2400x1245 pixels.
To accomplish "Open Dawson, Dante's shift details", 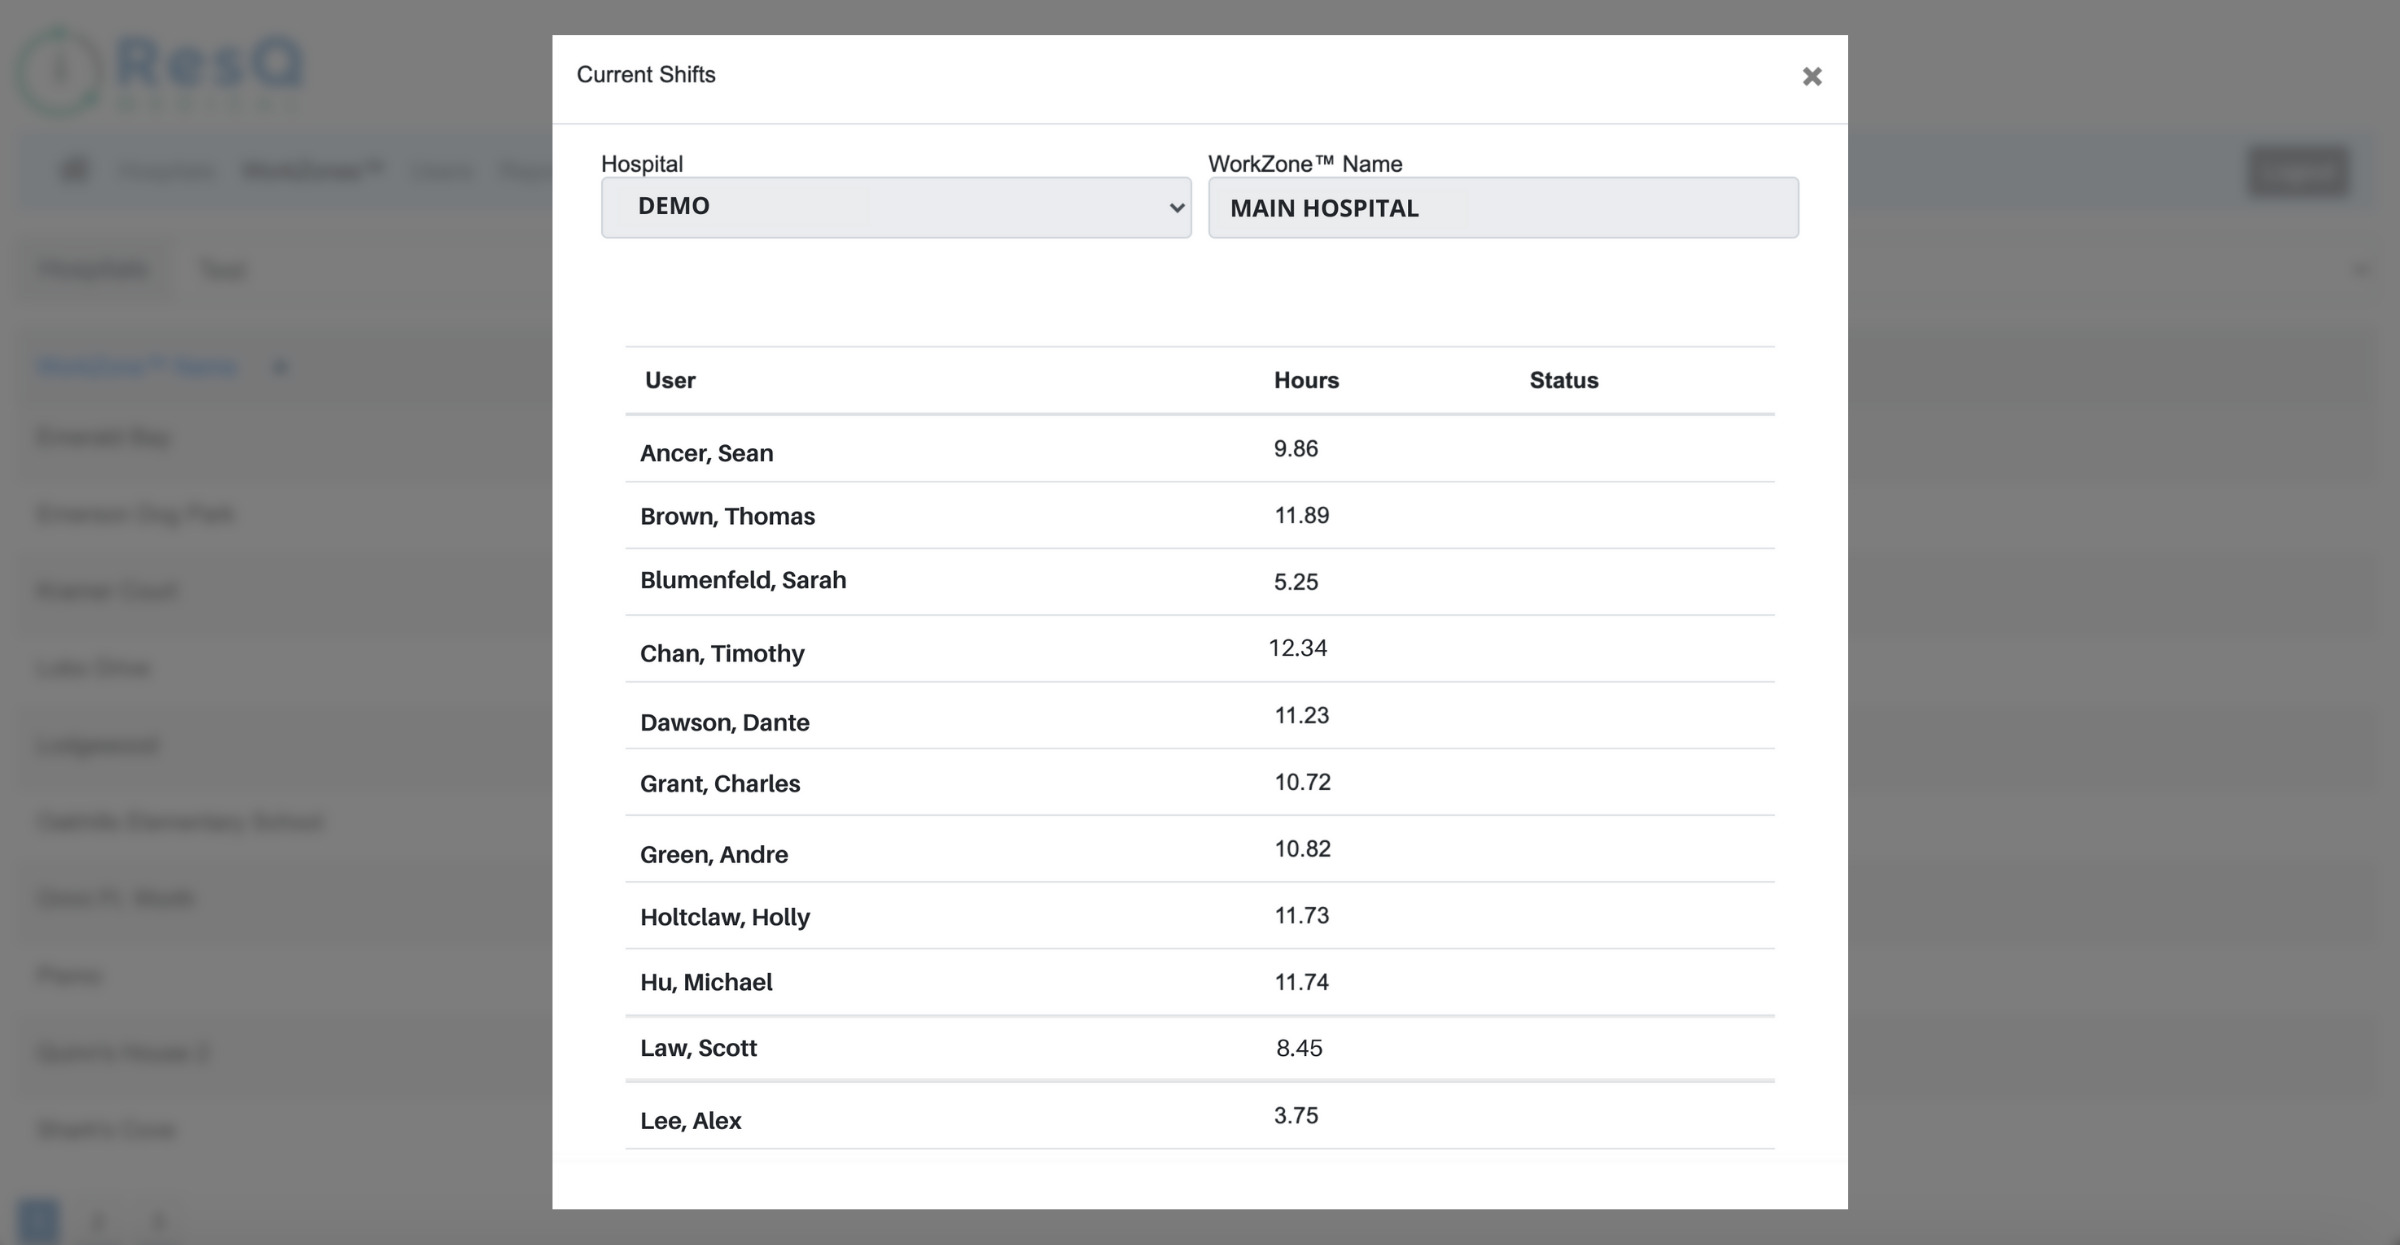I will [x=725, y=721].
